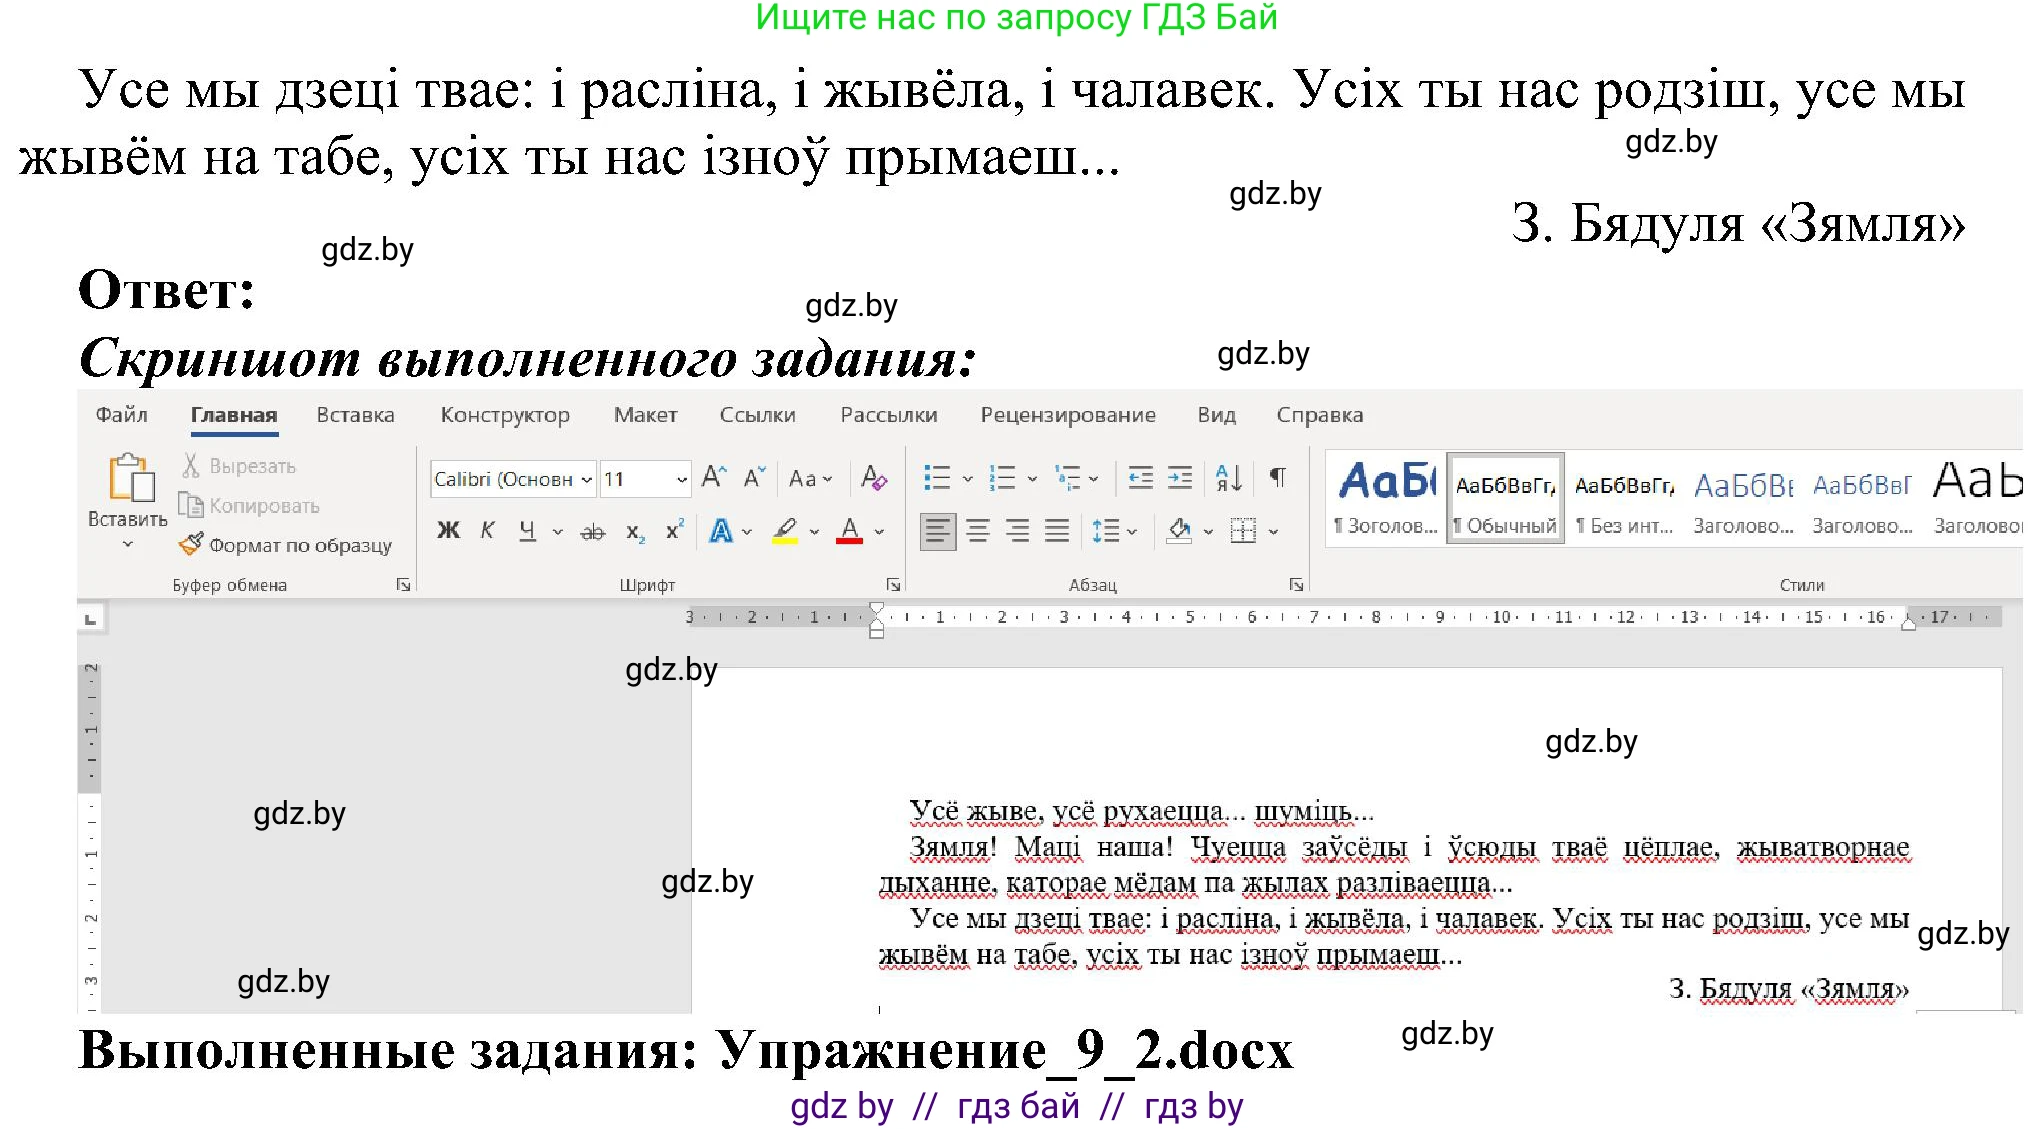Open the font size dropdown
2036x1129 pixels.
(681, 478)
